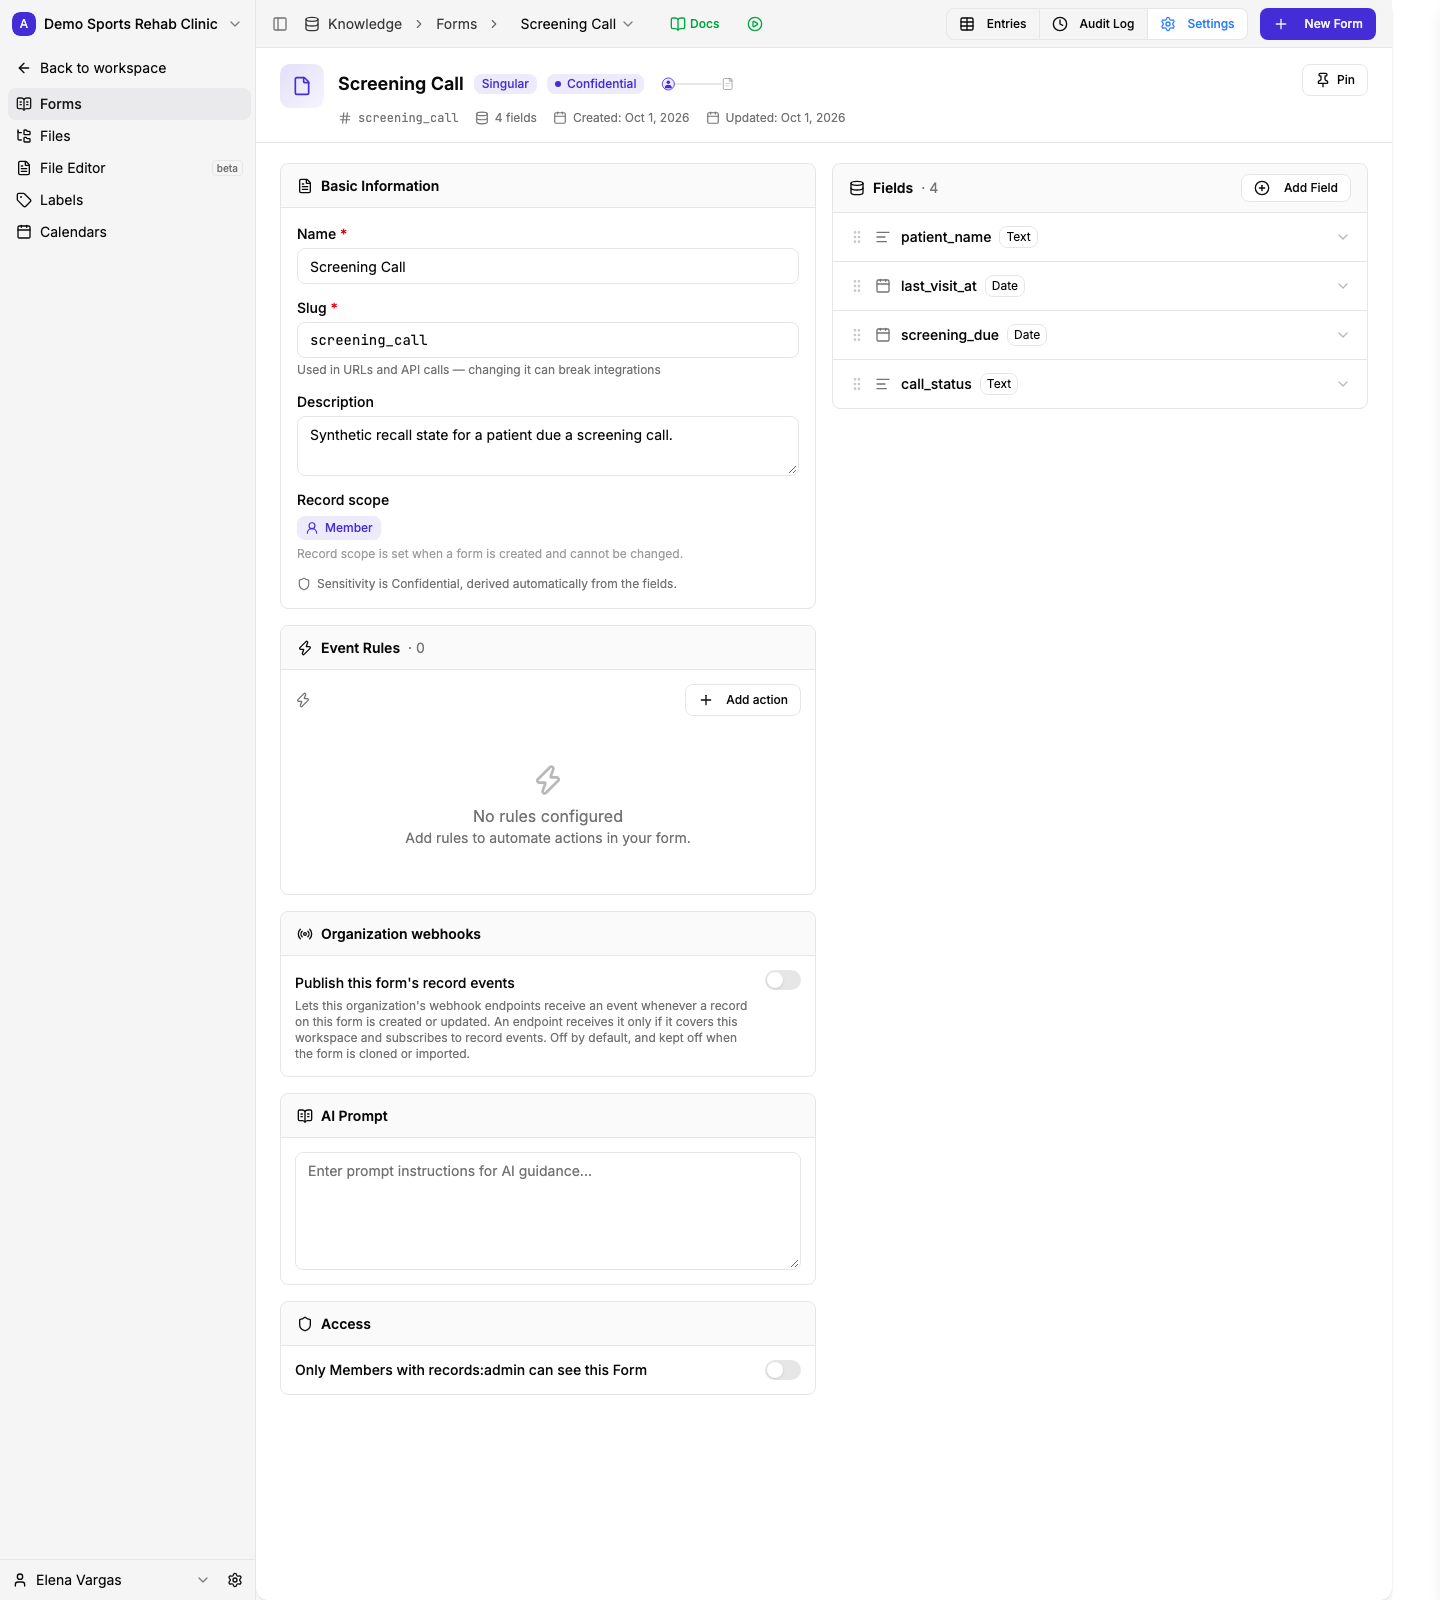Click the New Form button
This screenshot has width=1440, height=1600.
[1318, 24]
